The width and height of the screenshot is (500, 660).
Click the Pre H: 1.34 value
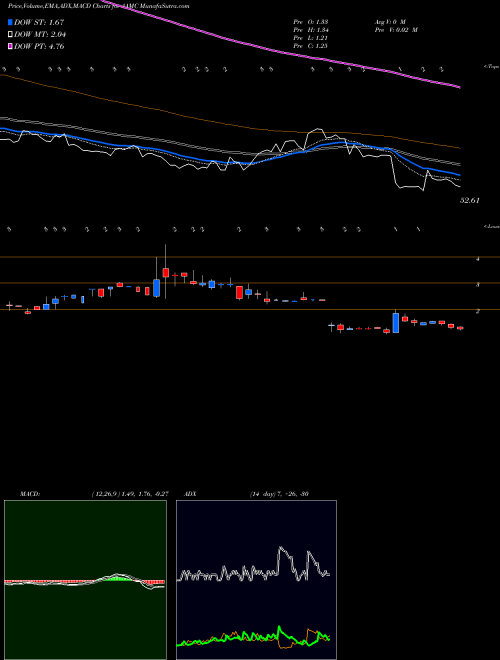point(311,30)
